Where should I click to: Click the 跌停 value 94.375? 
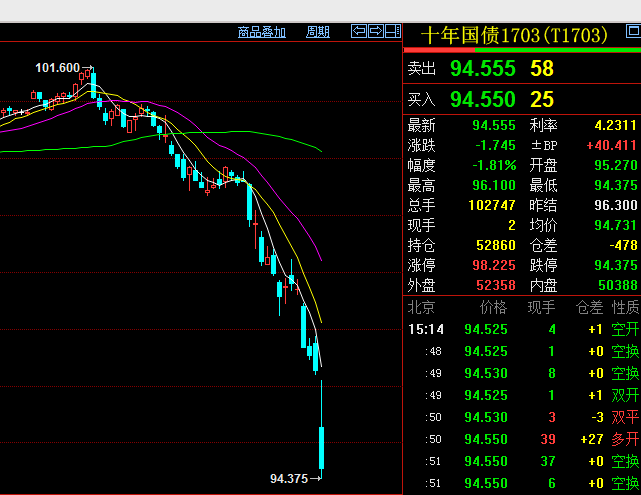tap(616, 265)
